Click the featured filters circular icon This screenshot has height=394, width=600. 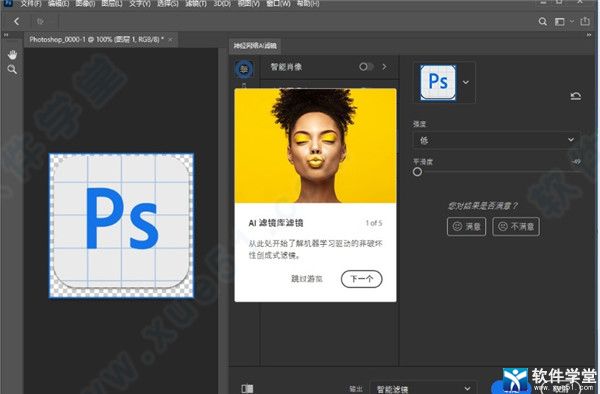coord(244,70)
